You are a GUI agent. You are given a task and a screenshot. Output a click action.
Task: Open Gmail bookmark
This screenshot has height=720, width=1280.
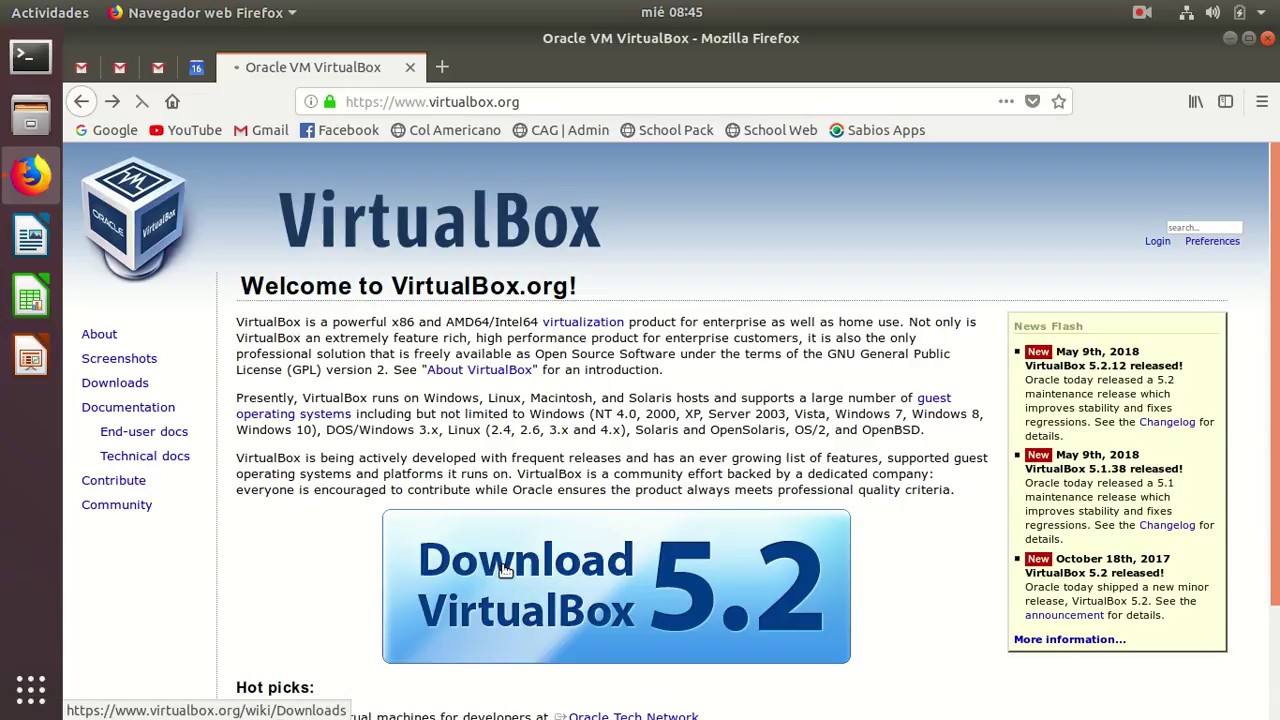coord(261,130)
